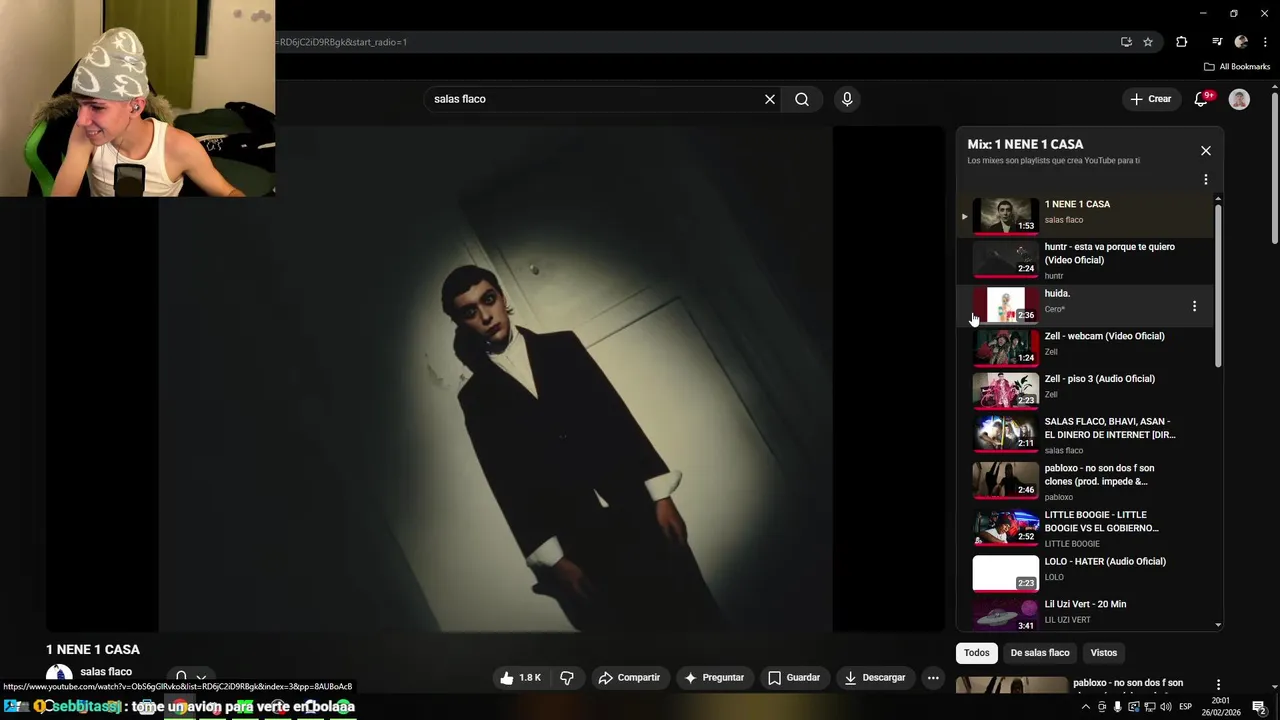Open the All Bookmarks folder
Screen dimensions: 1280x720
tap(1237, 67)
